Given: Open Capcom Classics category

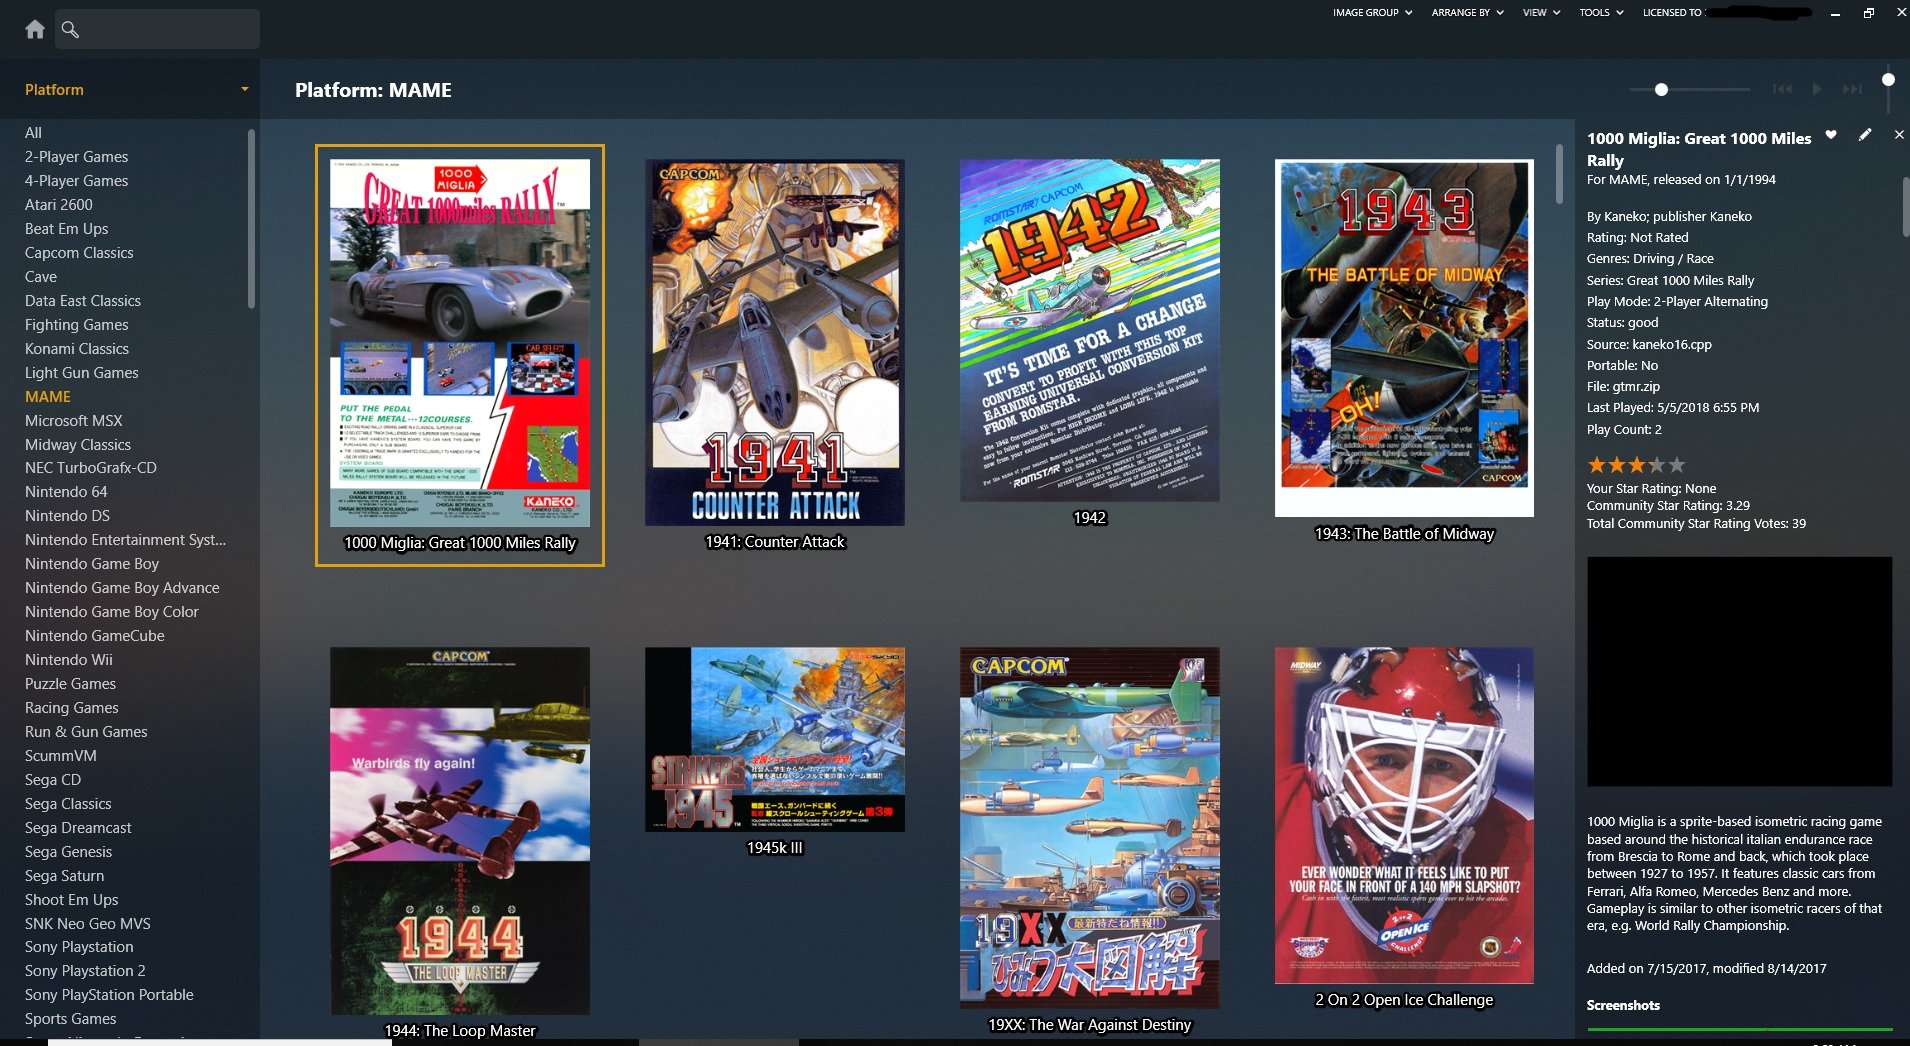Looking at the screenshot, I should click(x=79, y=252).
